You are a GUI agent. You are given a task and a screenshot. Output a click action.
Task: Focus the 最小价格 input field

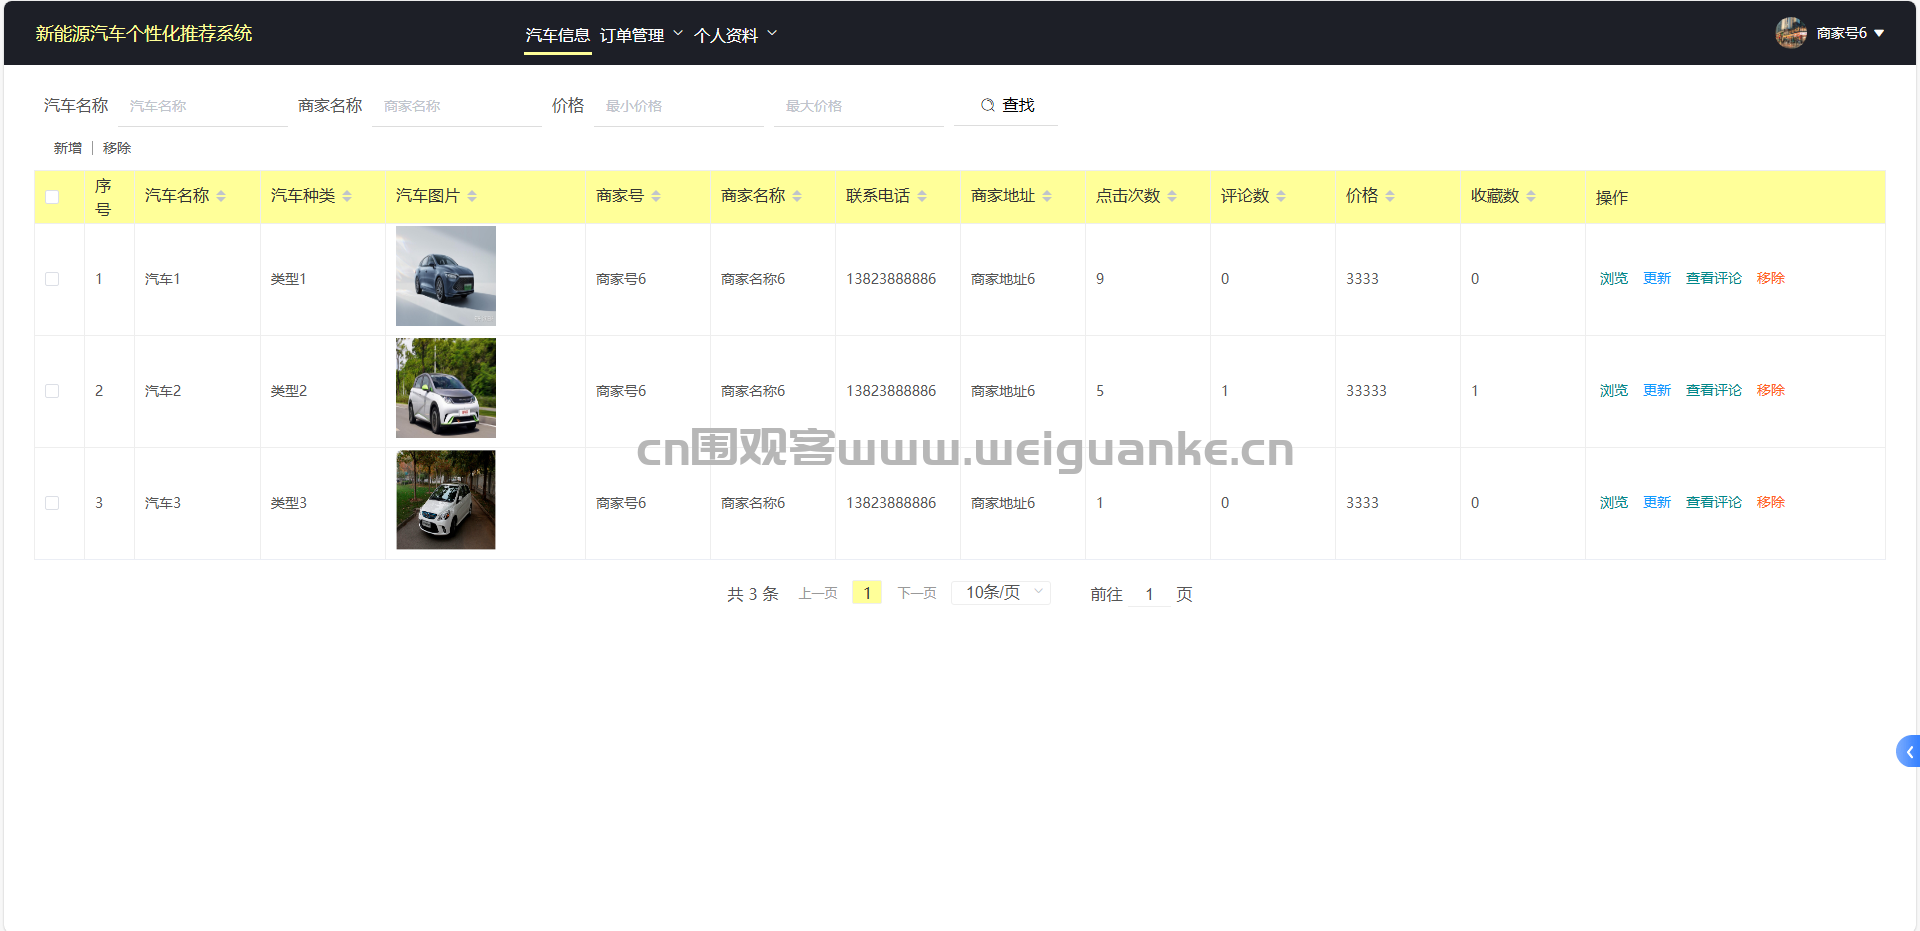coord(678,106)
